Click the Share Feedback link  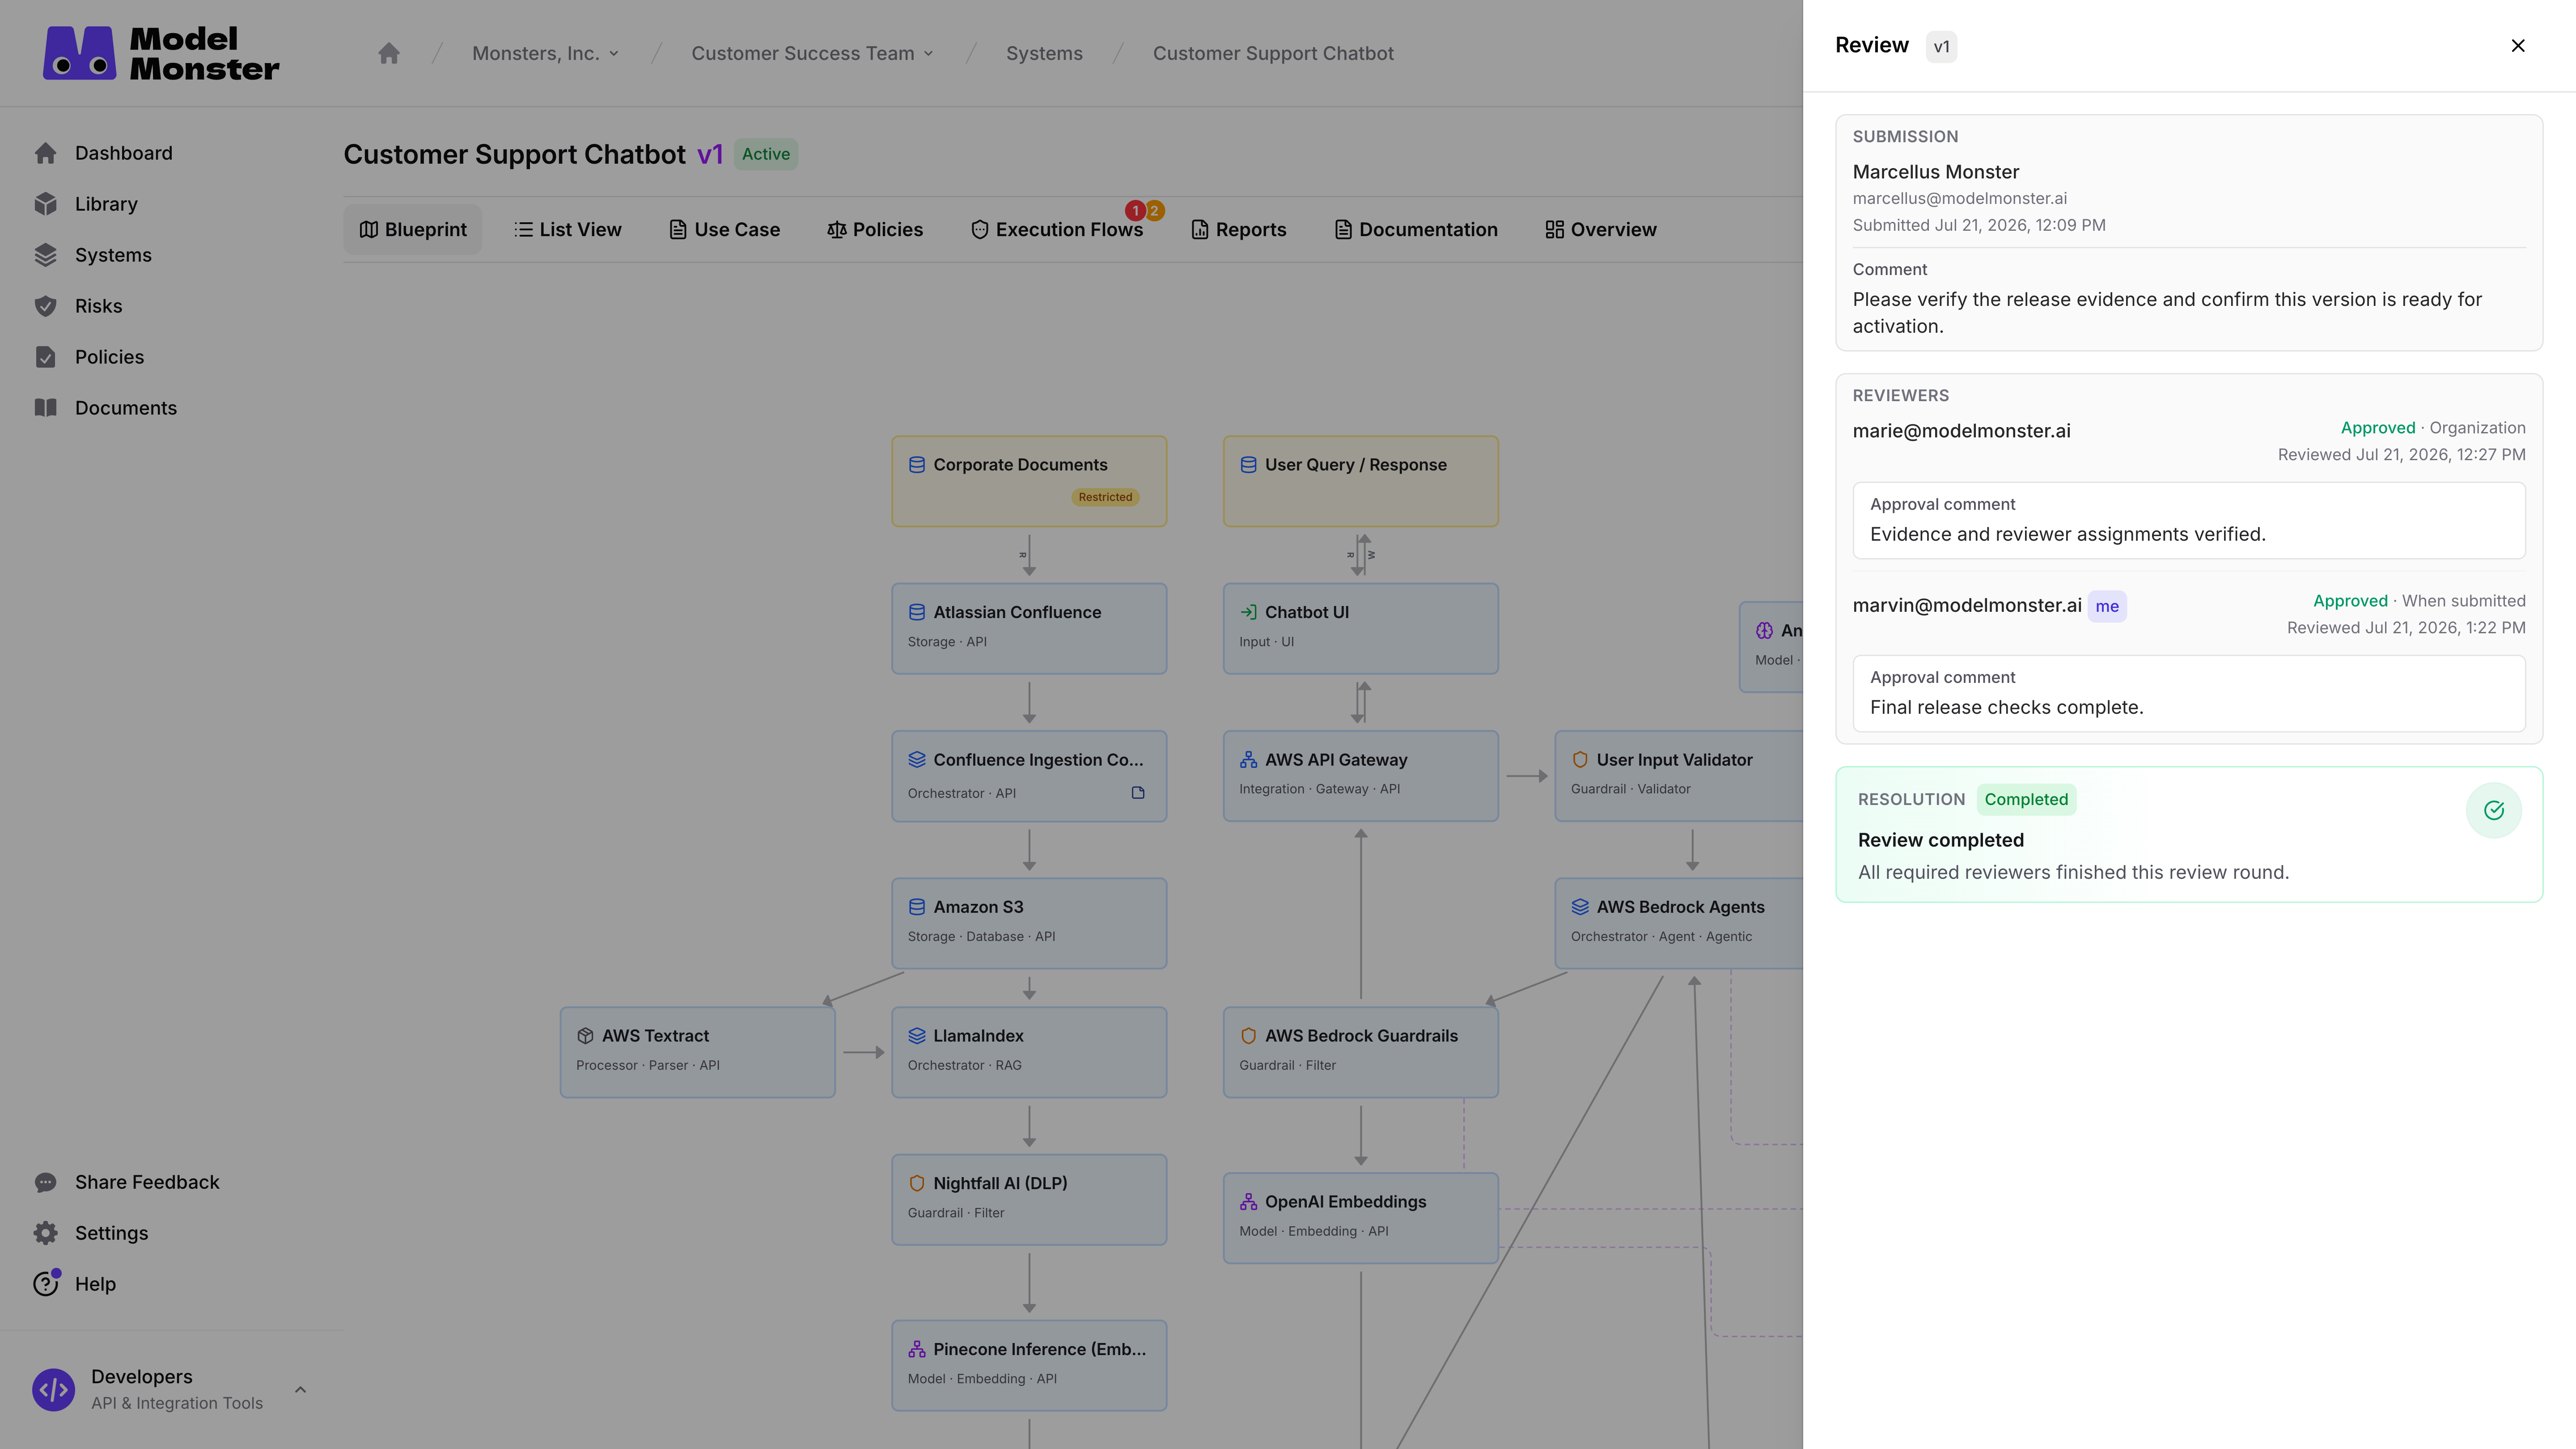(147, 1182)
